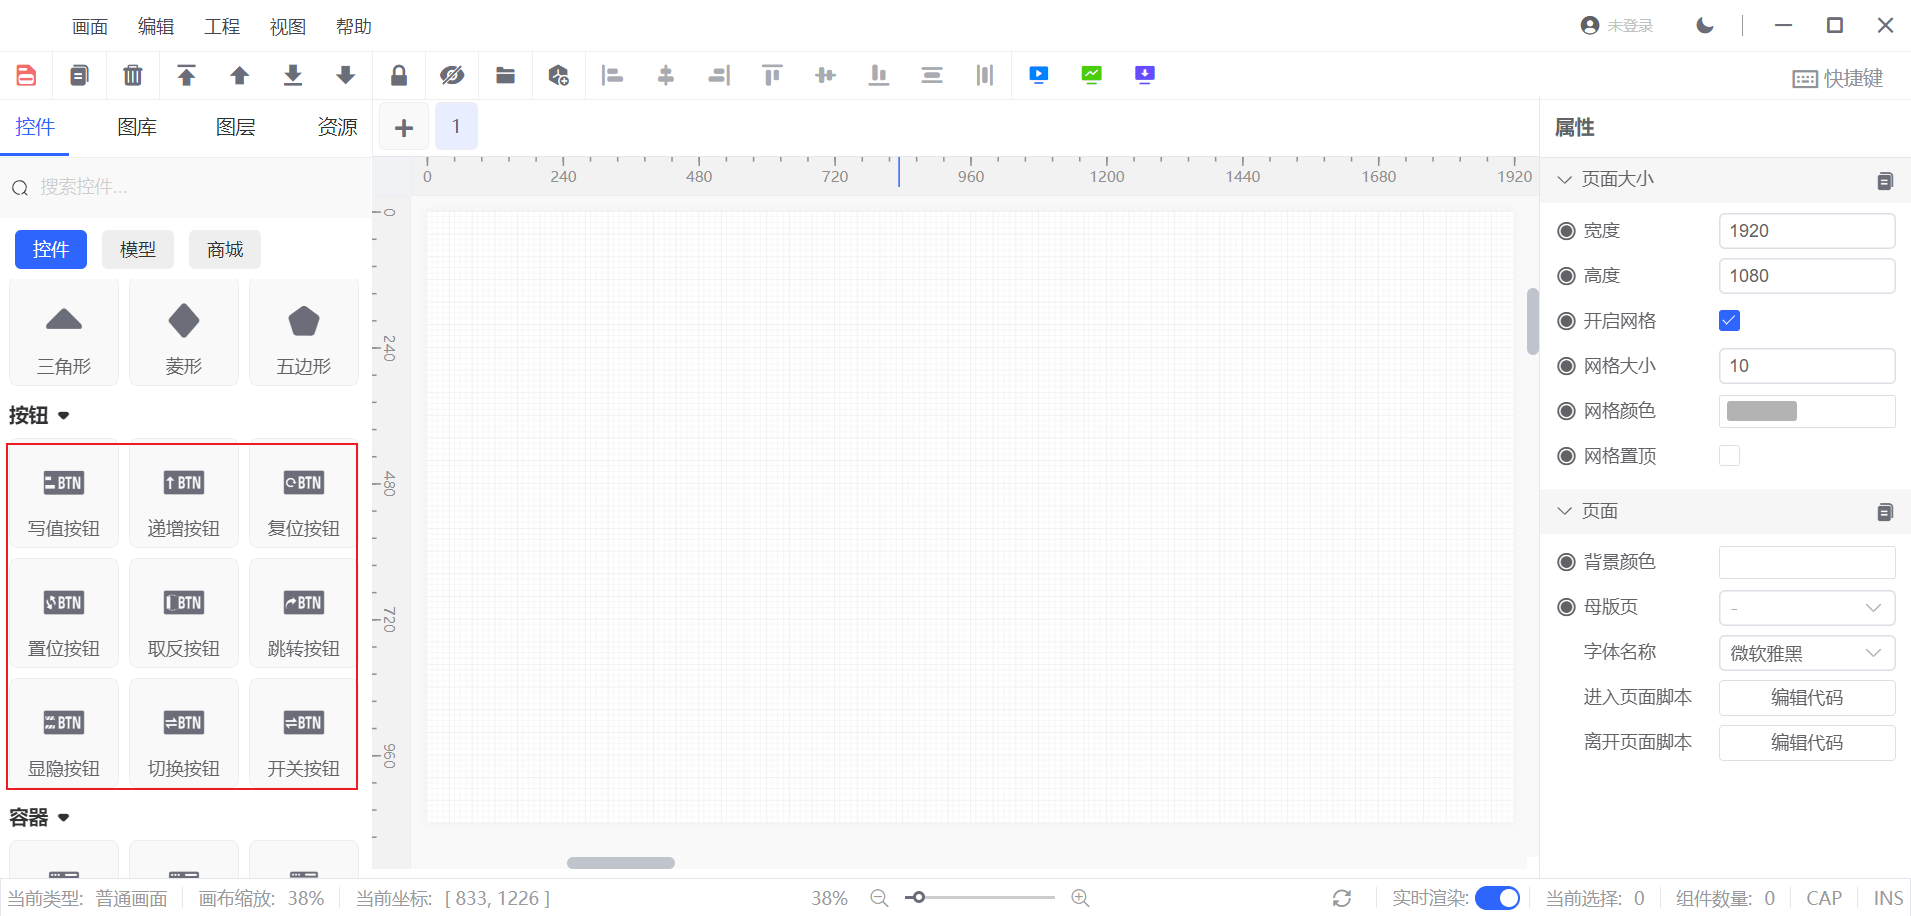
Task: Open the 网格颜色 color swatch
Action: click(1762, 411)
